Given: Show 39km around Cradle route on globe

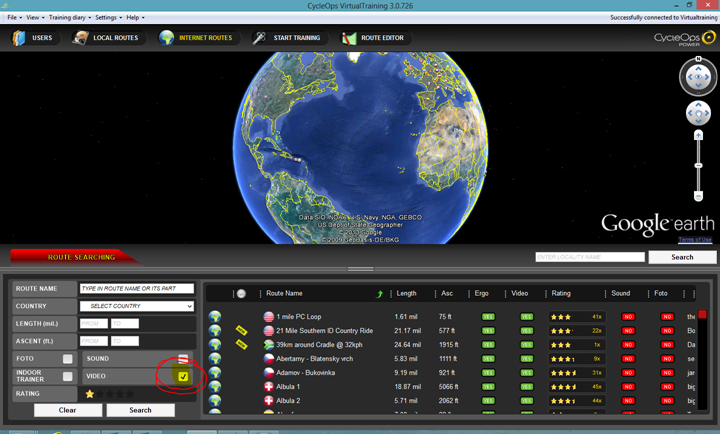Looking at the screenshot, I should 215,344.
